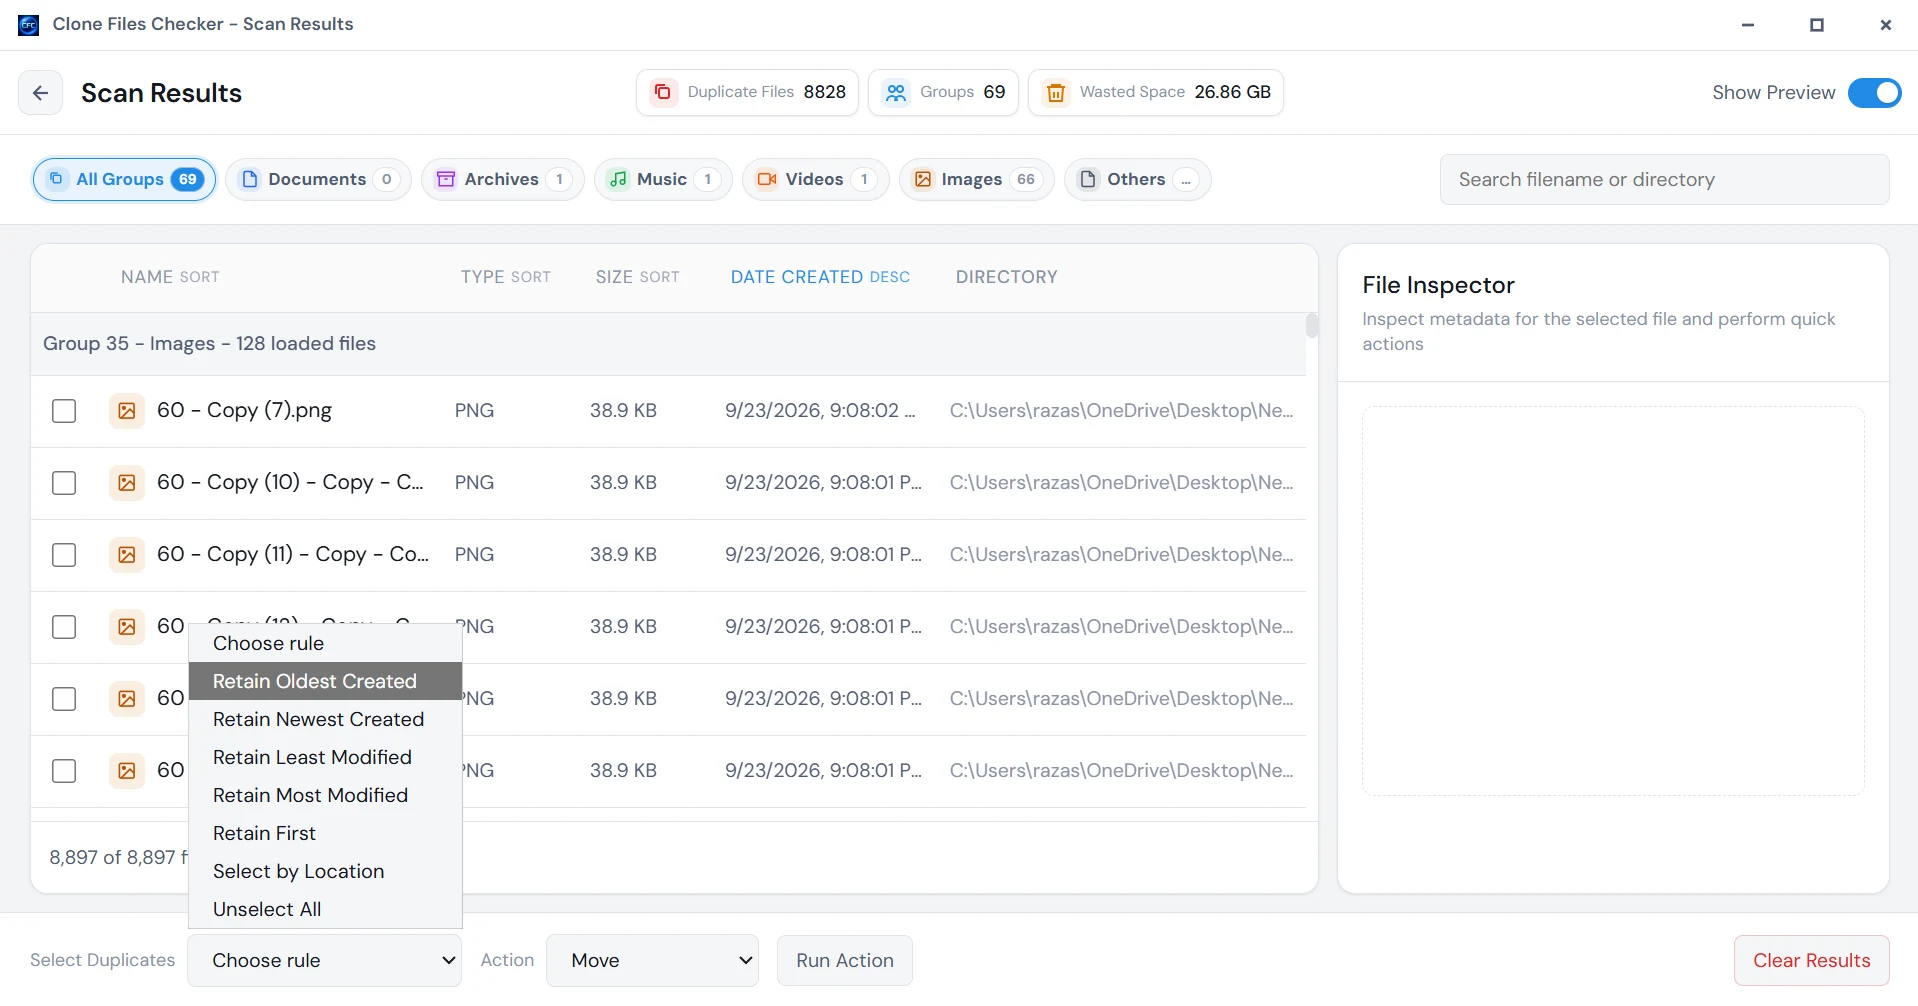This screenshot has height=1006, width=1918.
Task: Select Retain Oldest Created rule
Action: click(x=325, y=681)
